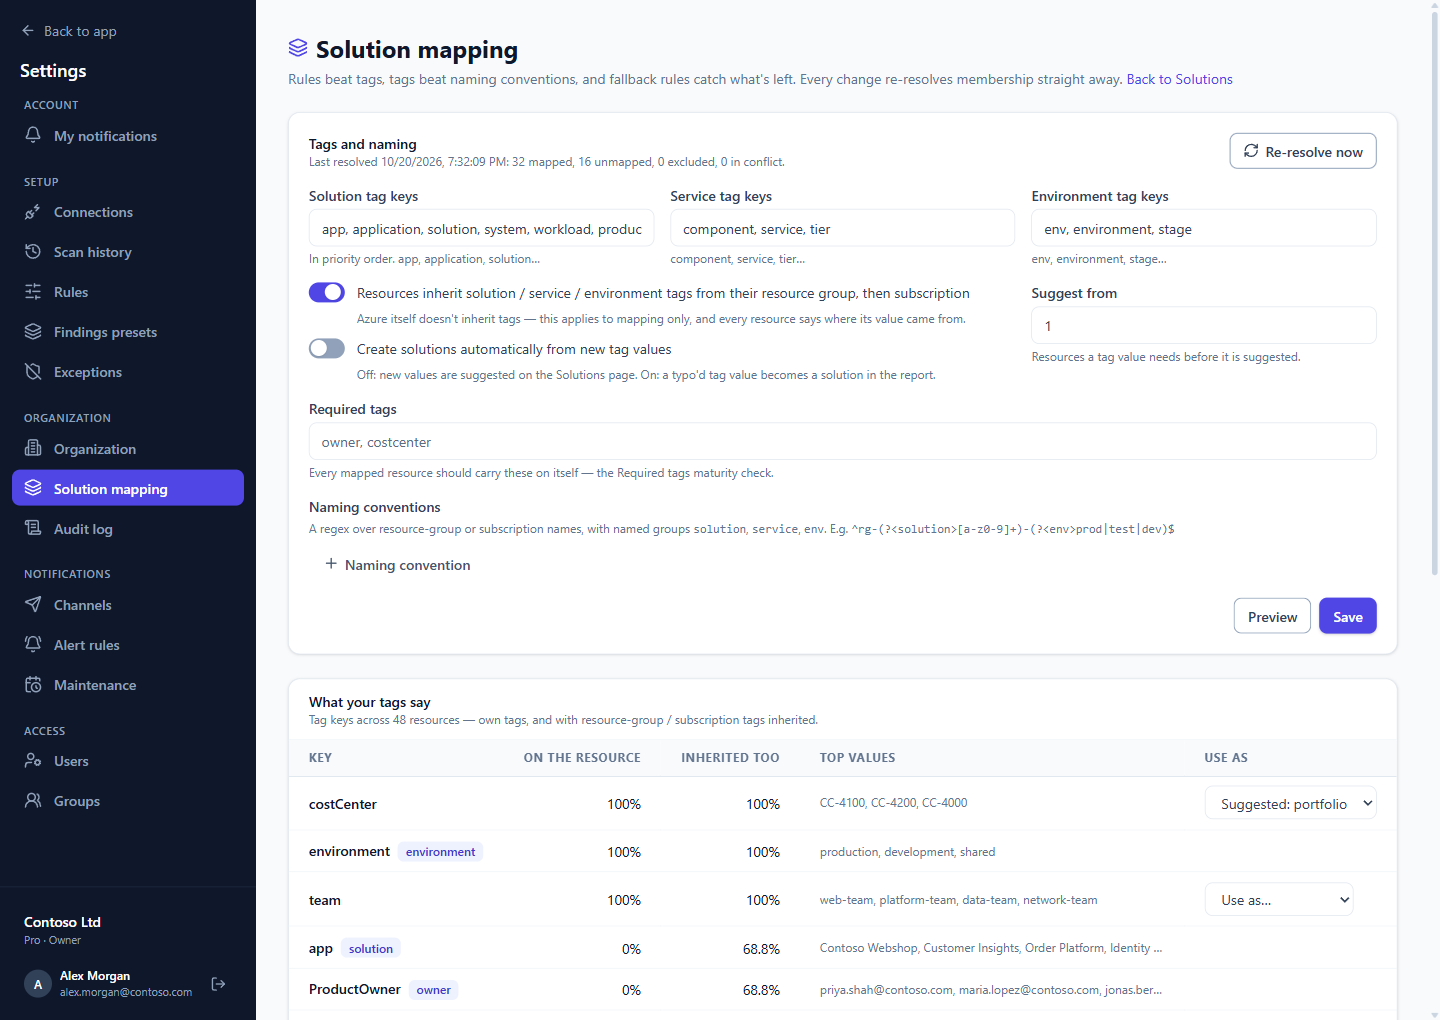The image size is (1440, 1020).
Task: Open the team row Use as dropdown
Action: click(1279, 900)
